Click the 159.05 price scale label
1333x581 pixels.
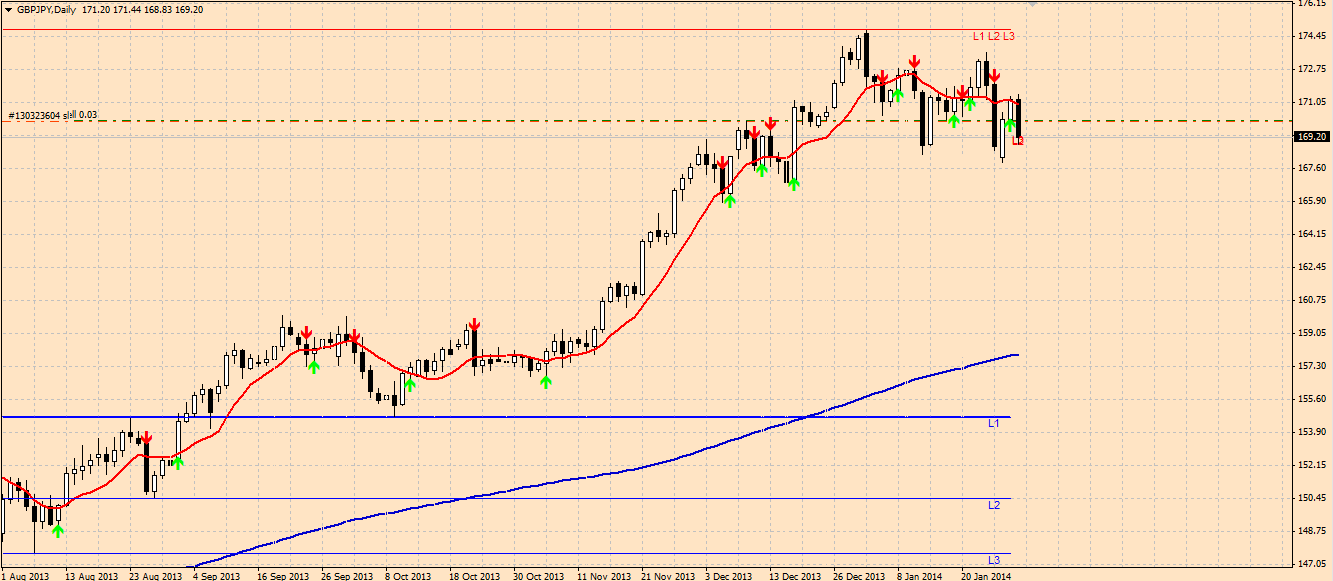click(x=1311, y=333)
